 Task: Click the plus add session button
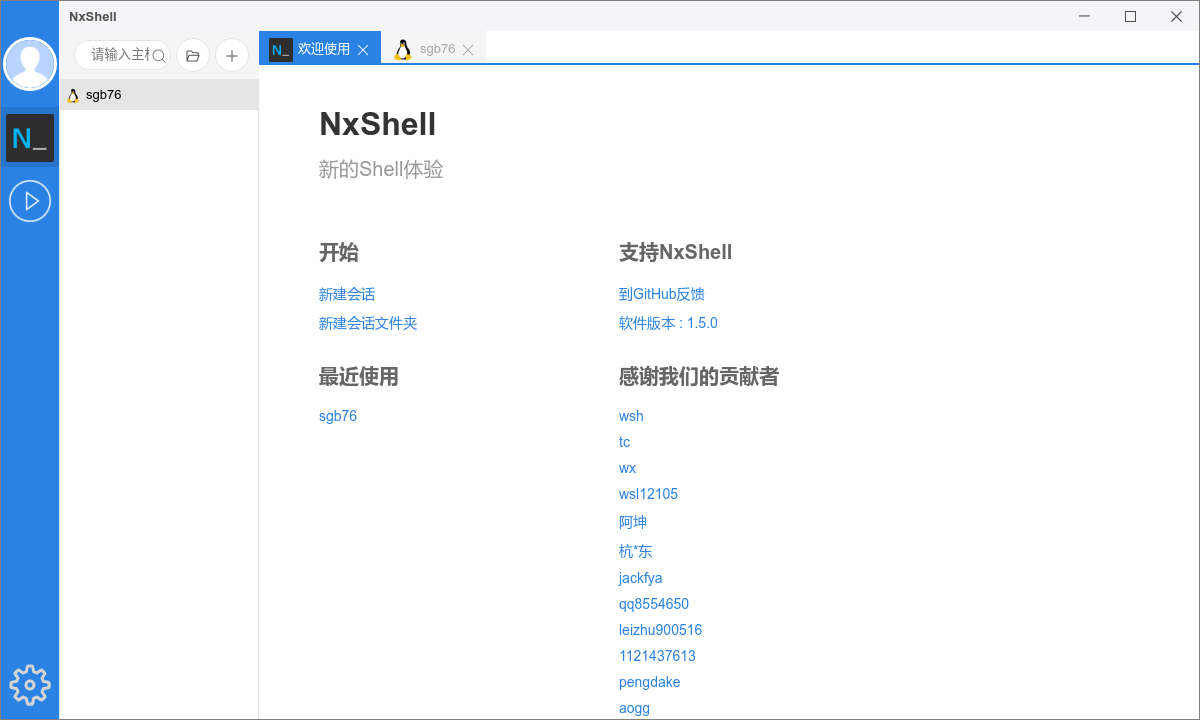tap(232, 56)
